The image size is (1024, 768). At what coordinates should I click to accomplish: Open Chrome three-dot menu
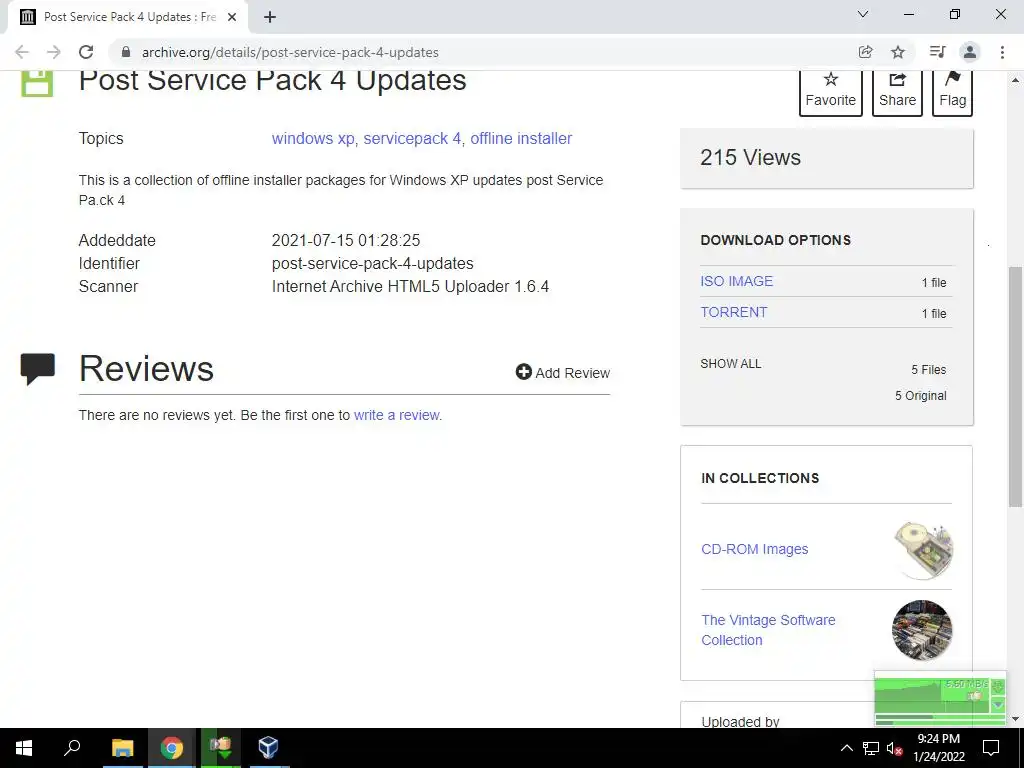(x=1002, y=52)
